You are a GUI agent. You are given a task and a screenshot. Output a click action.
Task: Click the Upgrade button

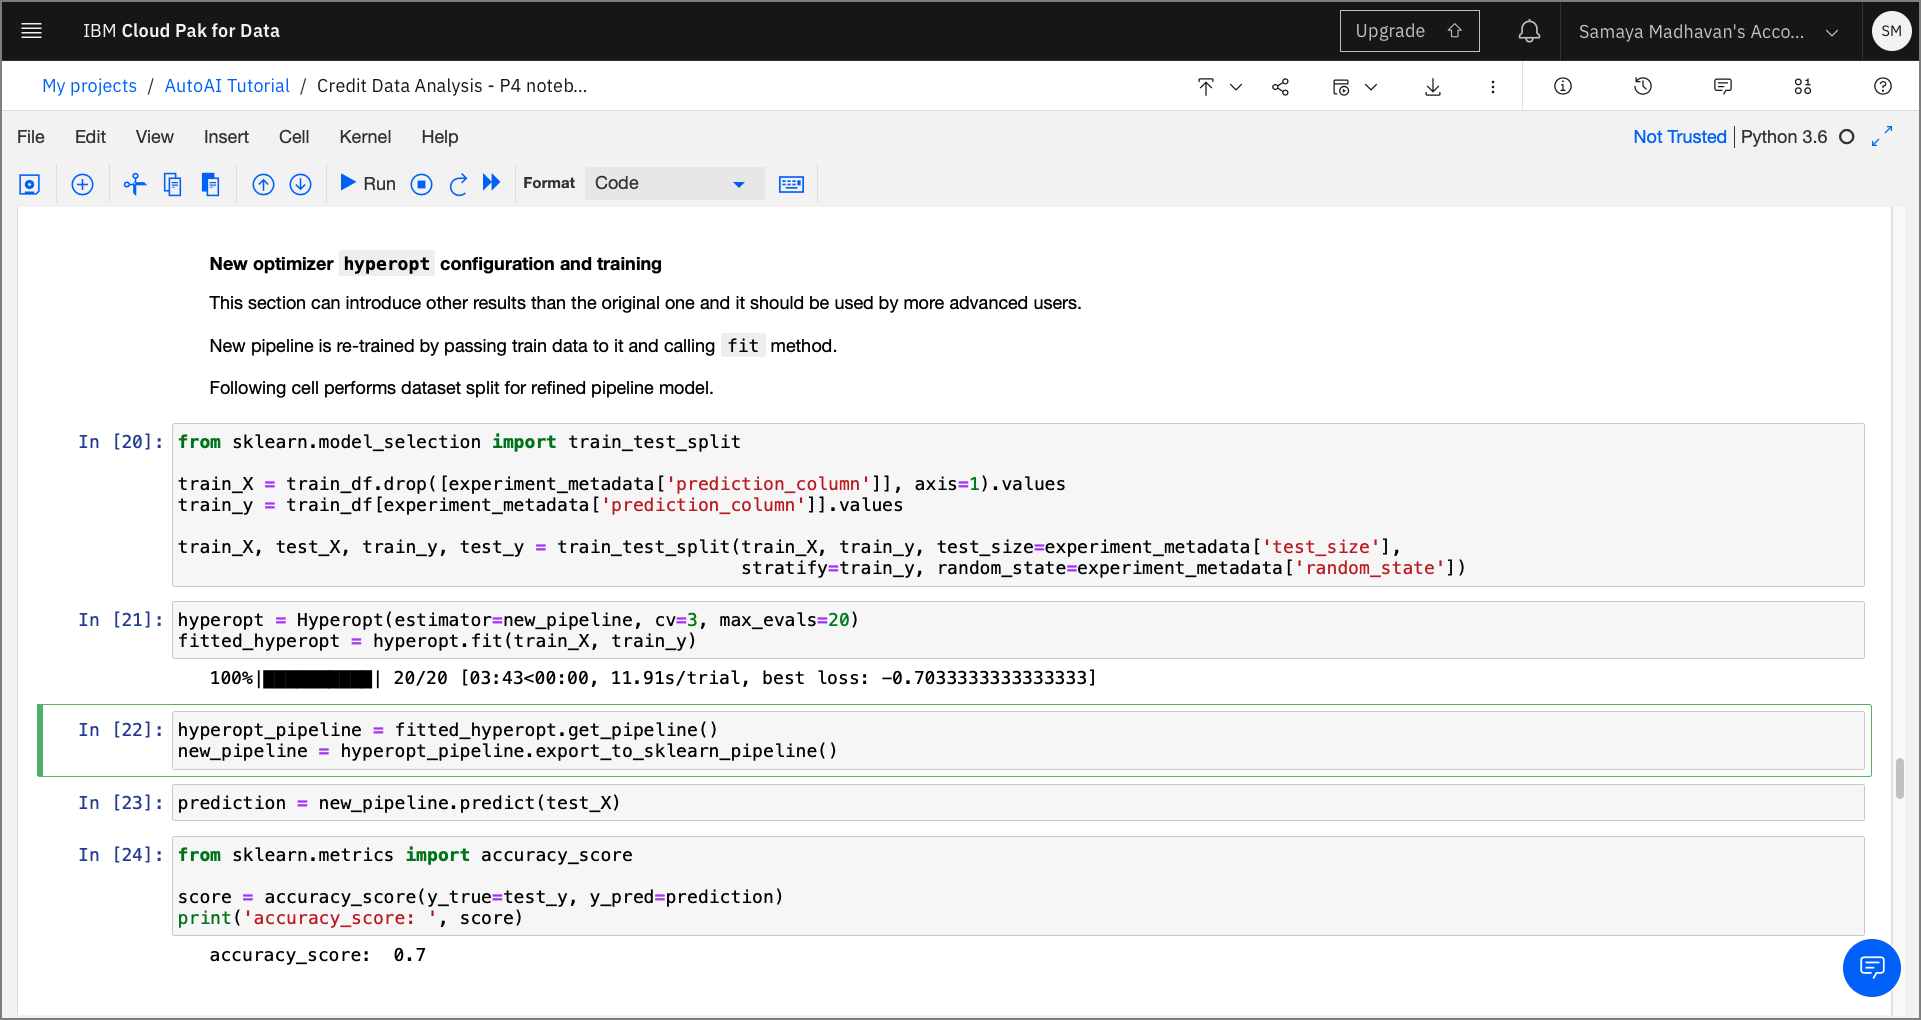click(x=1409, y=31)
